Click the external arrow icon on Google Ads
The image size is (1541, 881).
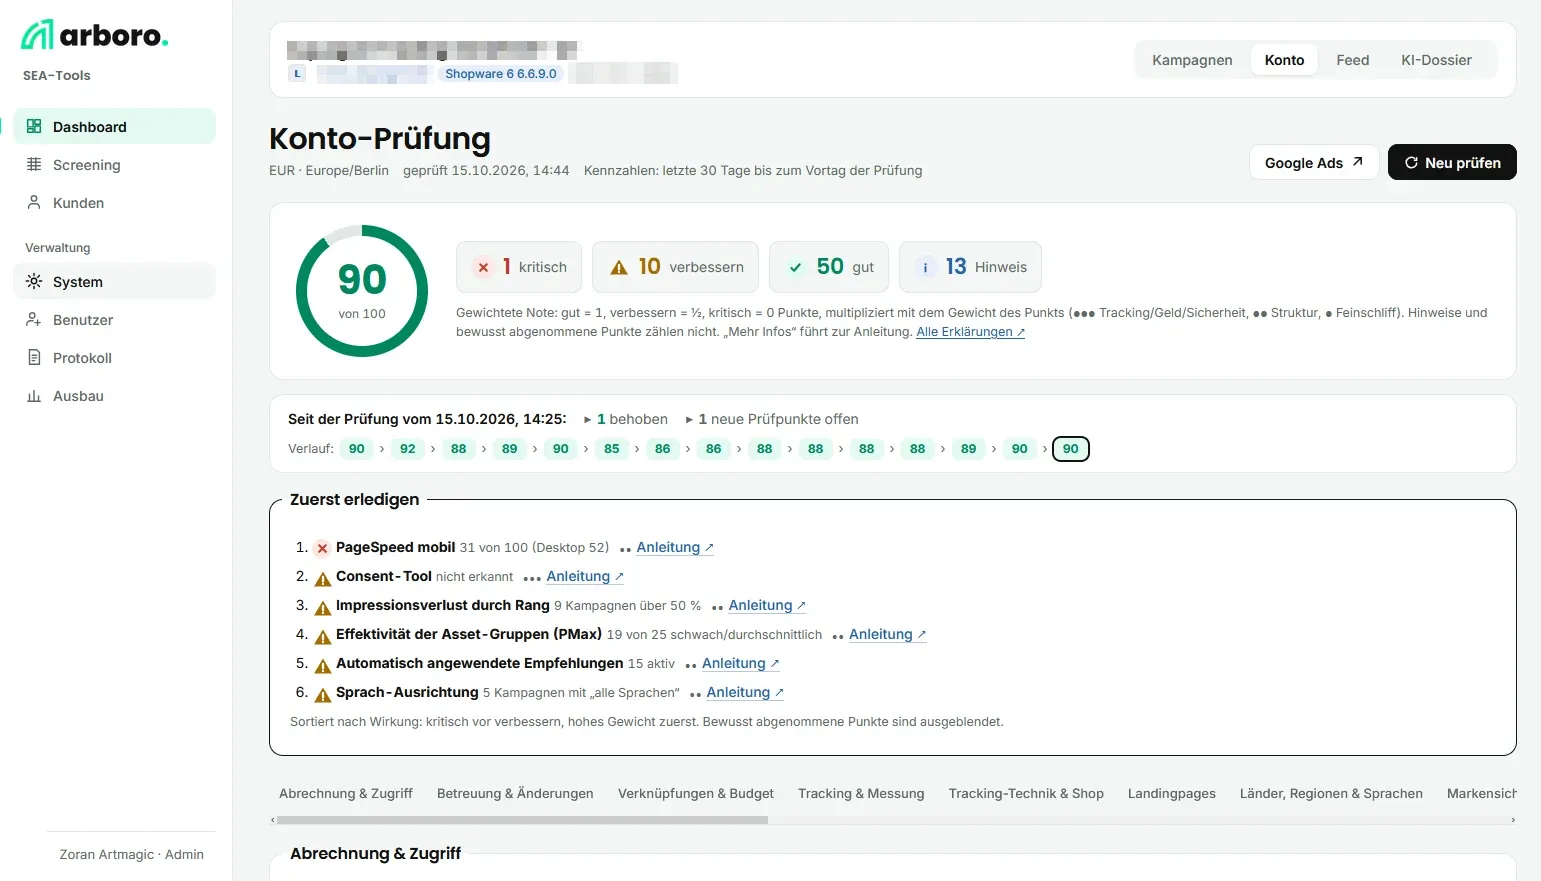click(x=1358, y=162)
